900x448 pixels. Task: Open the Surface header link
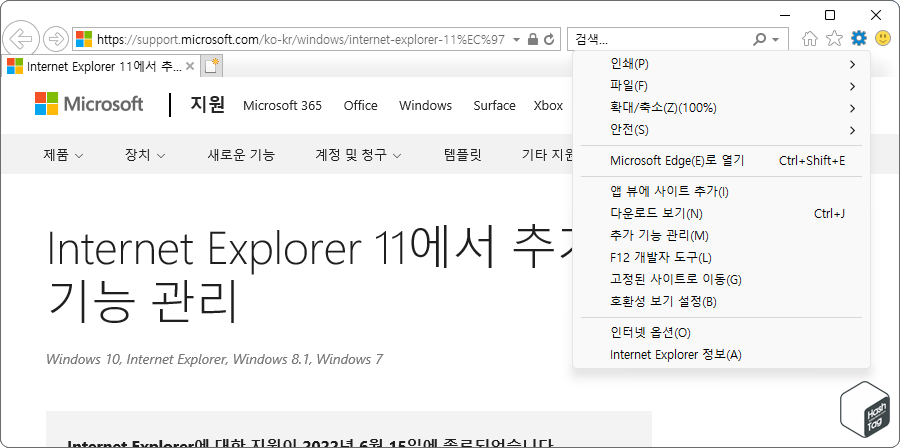point(494,106)
